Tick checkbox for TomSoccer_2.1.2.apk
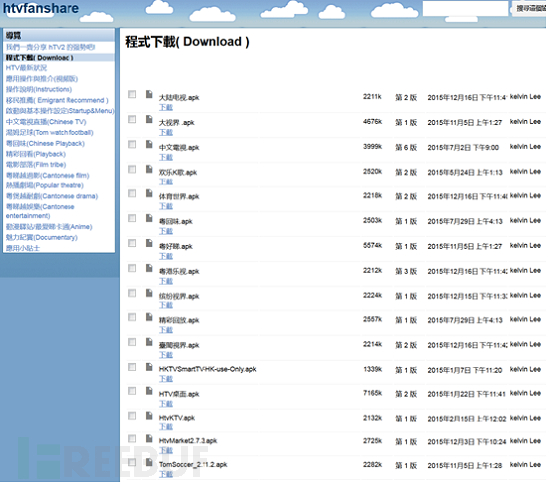 pyautogui.click(x=132, y=463)
